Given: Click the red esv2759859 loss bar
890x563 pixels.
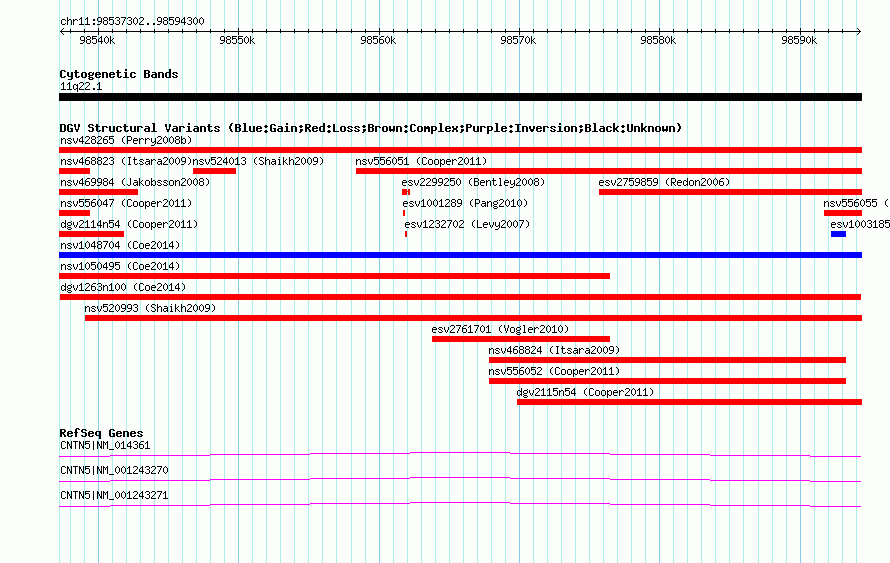Looking at the screenshot, I should point(731,192).
